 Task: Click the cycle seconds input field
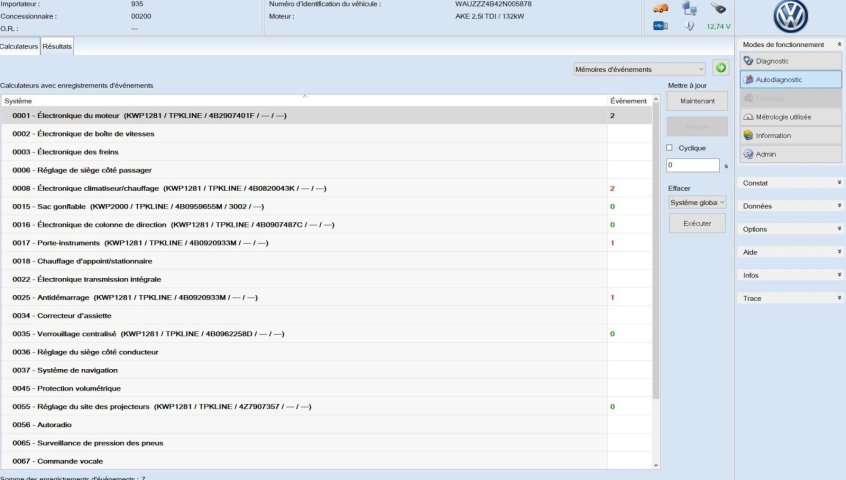click(693, 165)
